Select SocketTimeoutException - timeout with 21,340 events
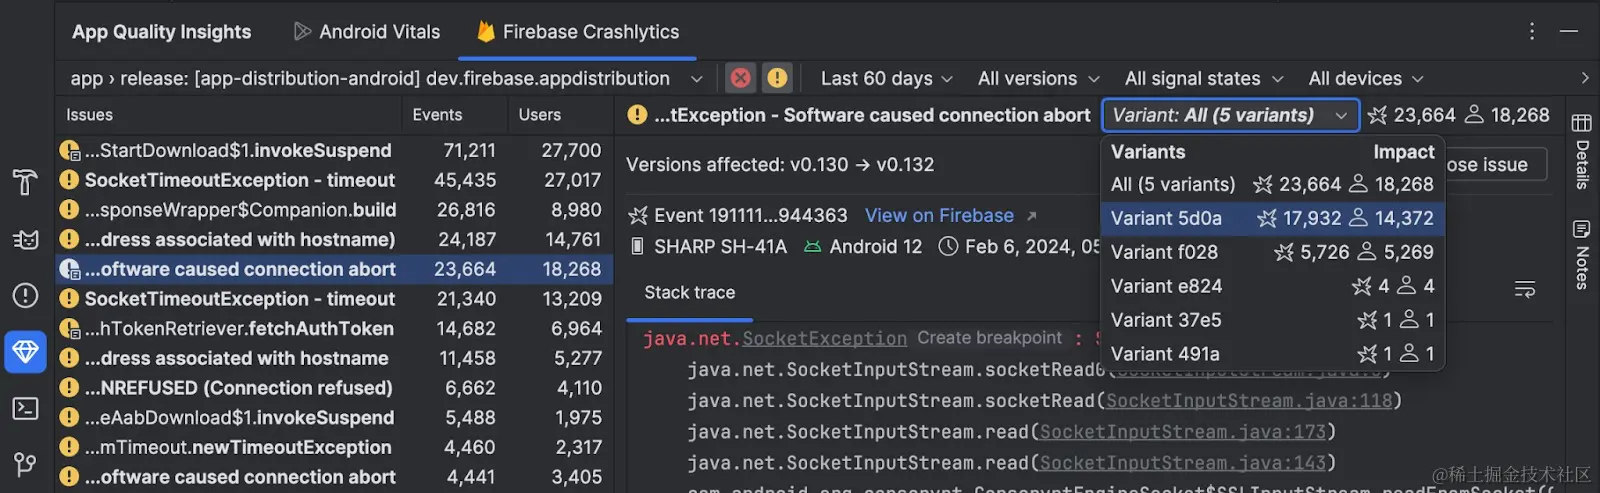Image resolution: width=1600 pixels, height=493 pixels. pyautogui.click(x=334, y=299)
